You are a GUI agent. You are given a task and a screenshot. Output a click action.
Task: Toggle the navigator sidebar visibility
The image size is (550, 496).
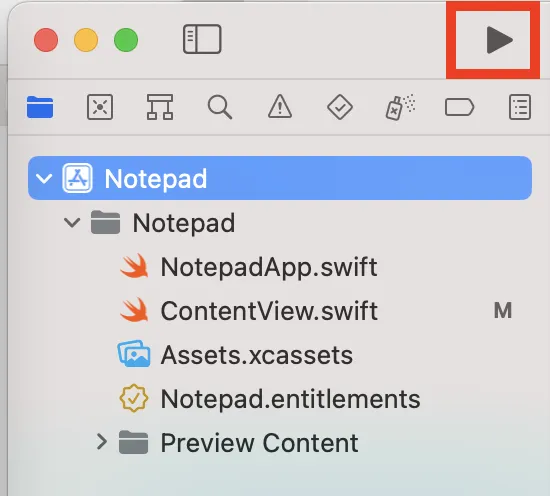tap(202, 39)
